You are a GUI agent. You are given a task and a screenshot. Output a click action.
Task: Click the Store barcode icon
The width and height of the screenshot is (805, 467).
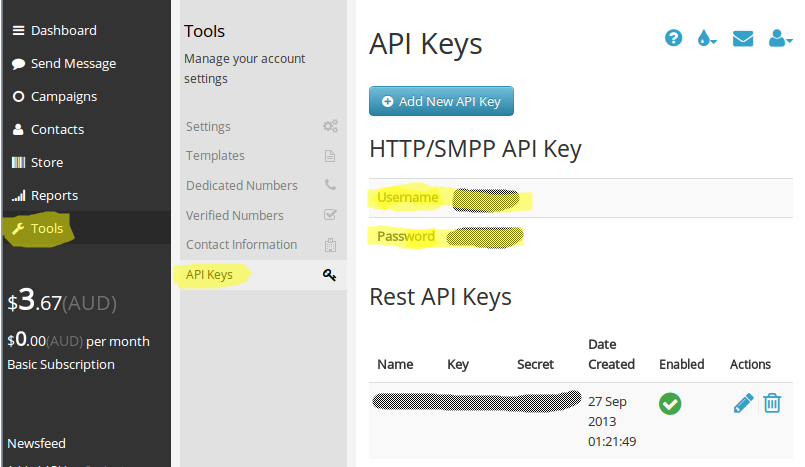[18, 162]
